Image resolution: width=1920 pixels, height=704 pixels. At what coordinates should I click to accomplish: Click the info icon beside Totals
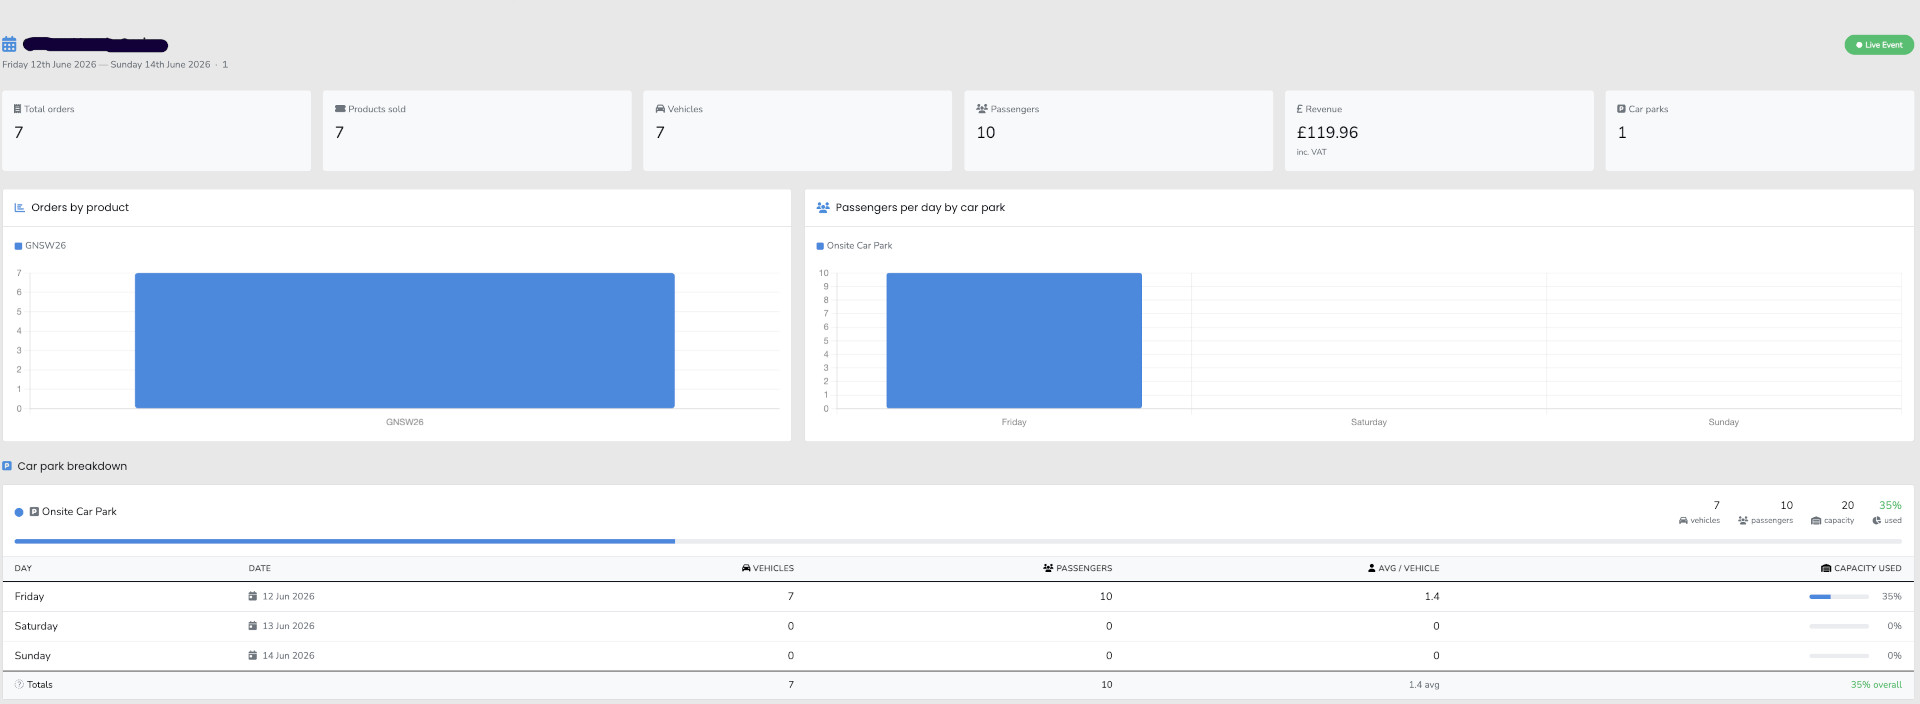(19, 685)
